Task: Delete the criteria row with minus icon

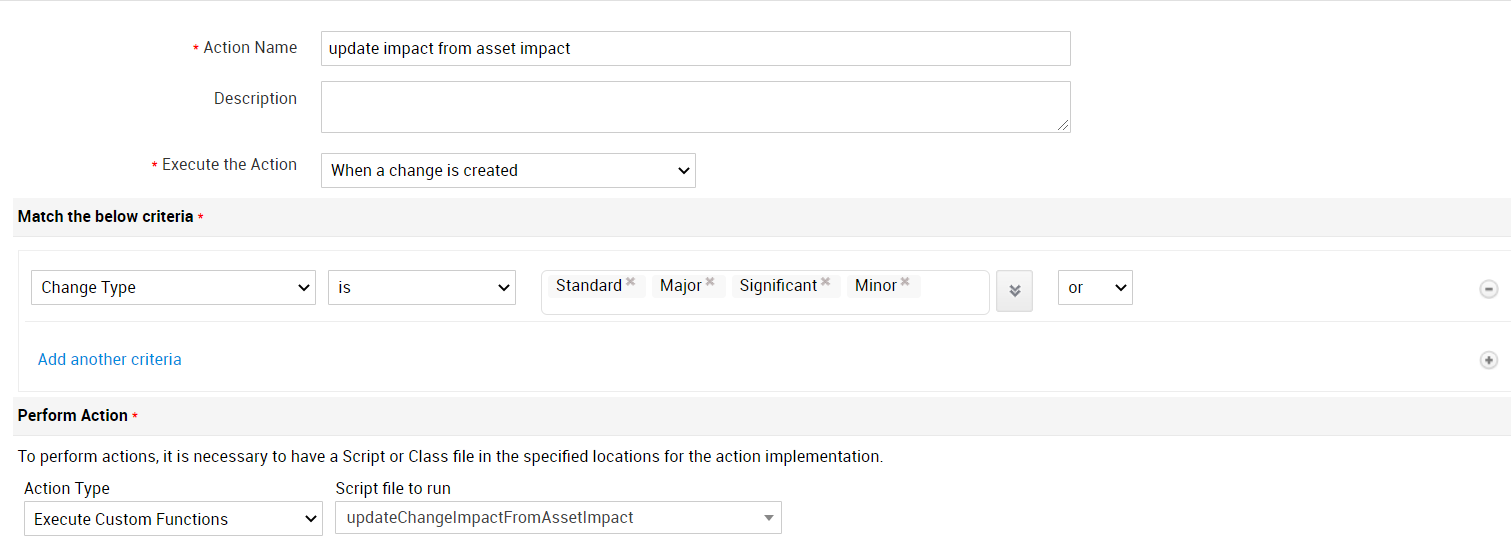Action: pyautogui.click(x=1489, y=289)
